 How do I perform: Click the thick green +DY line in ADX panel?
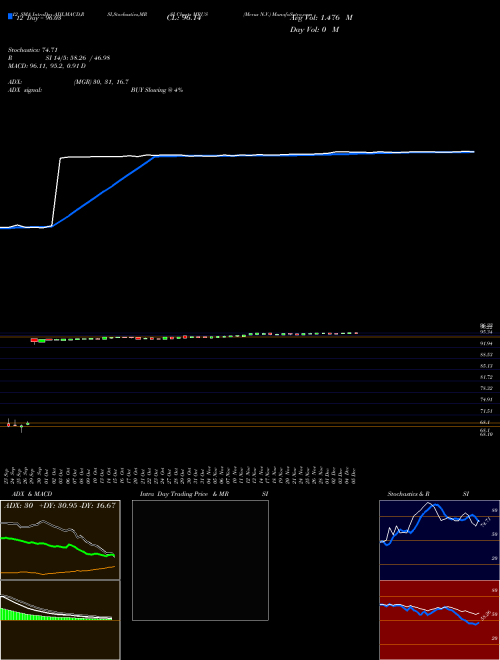57,547
